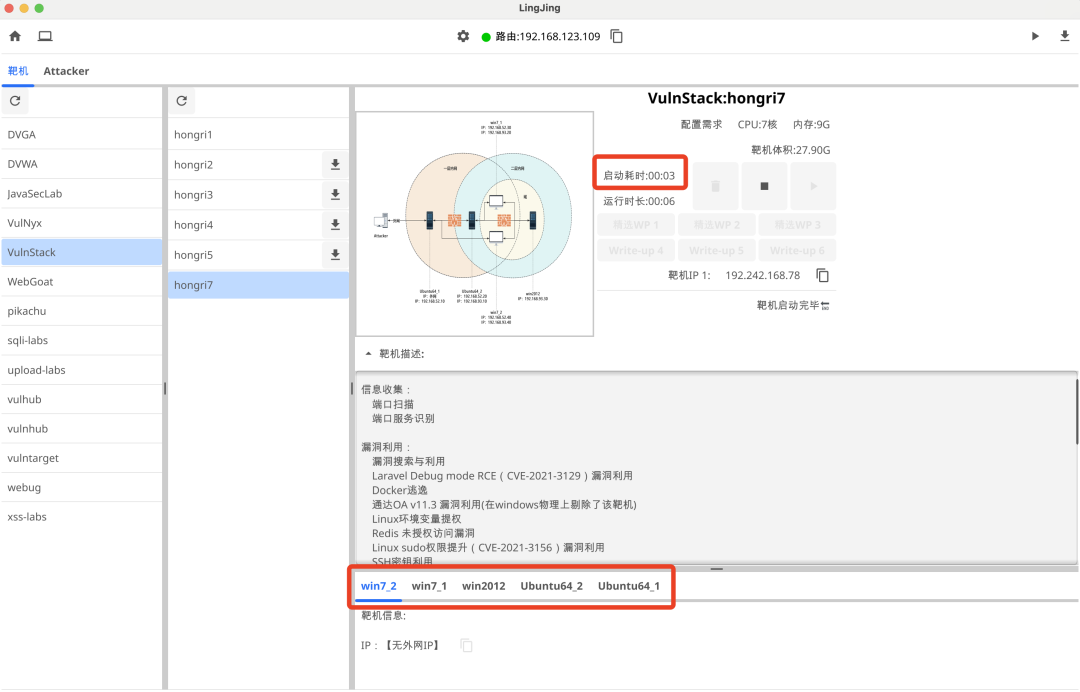Select DVGA in the category list

click(81, 135)
